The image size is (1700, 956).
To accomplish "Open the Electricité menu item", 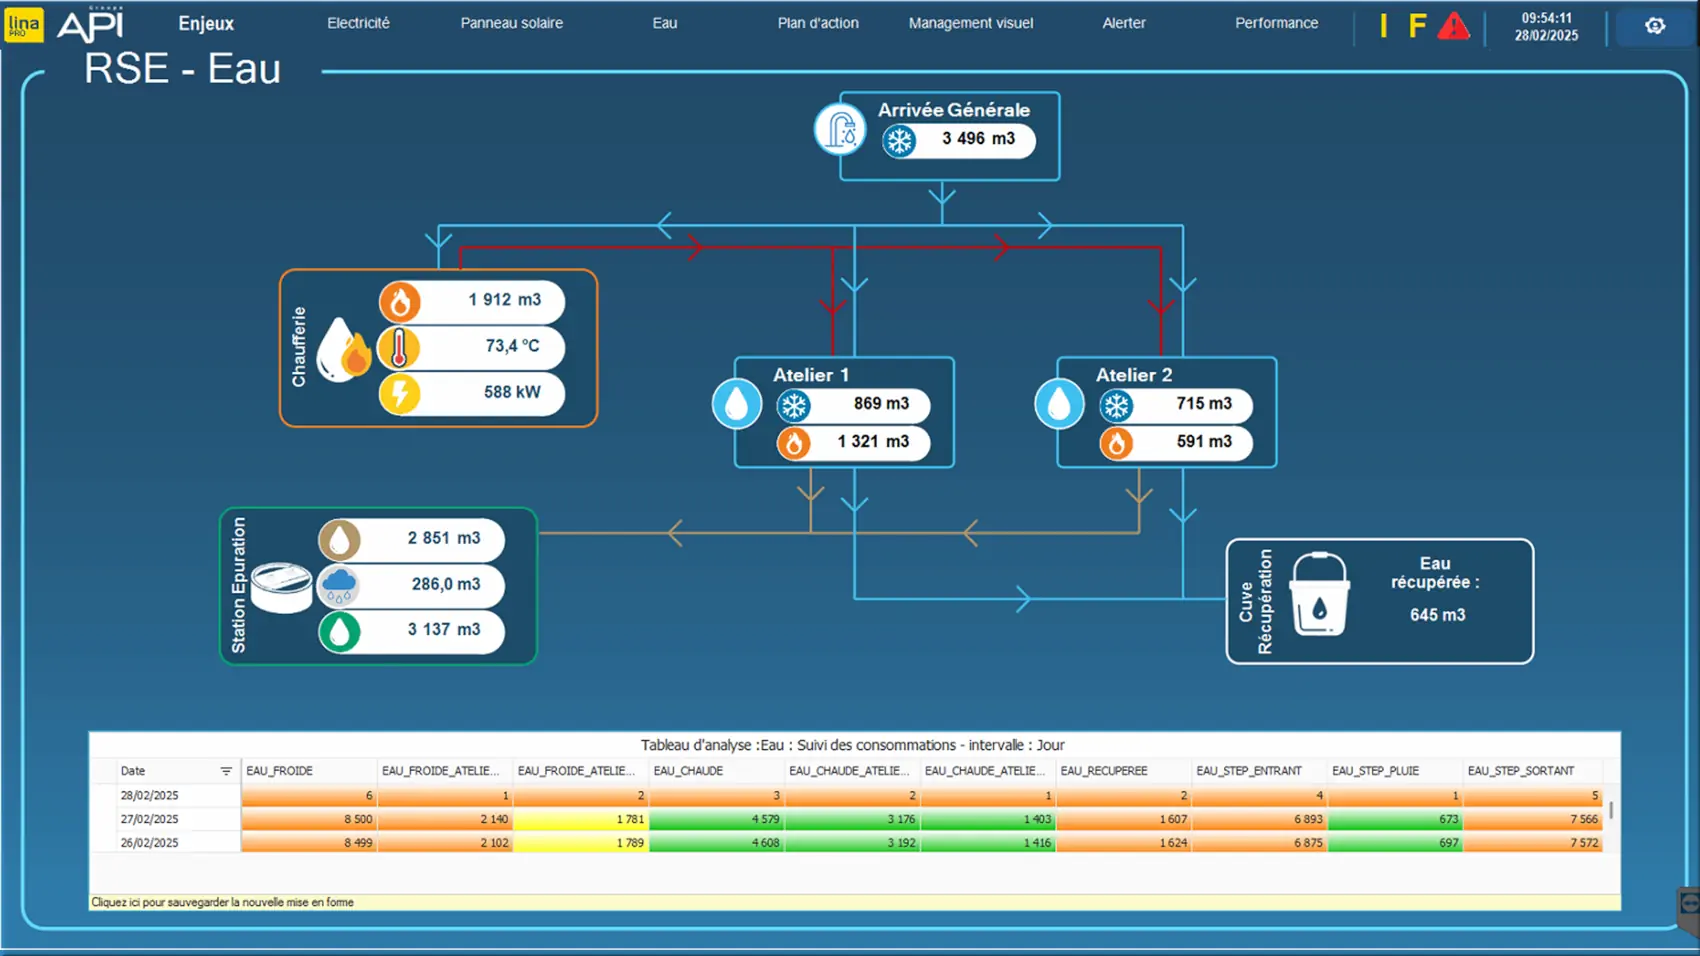I will [x=358, y=23].
